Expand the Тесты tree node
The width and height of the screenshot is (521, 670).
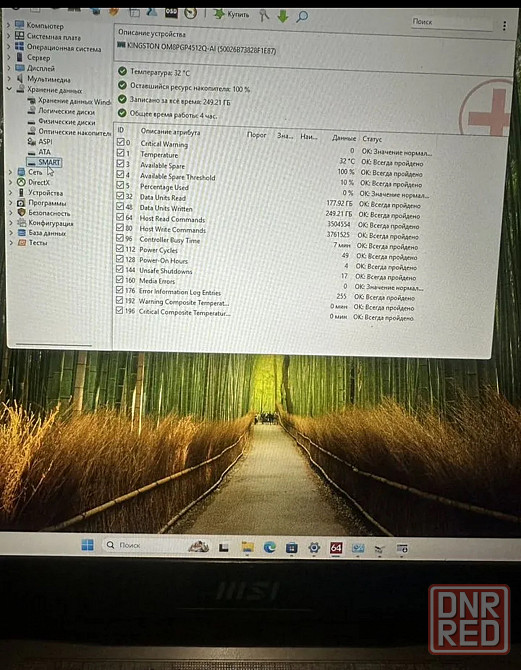click(11, 242)
